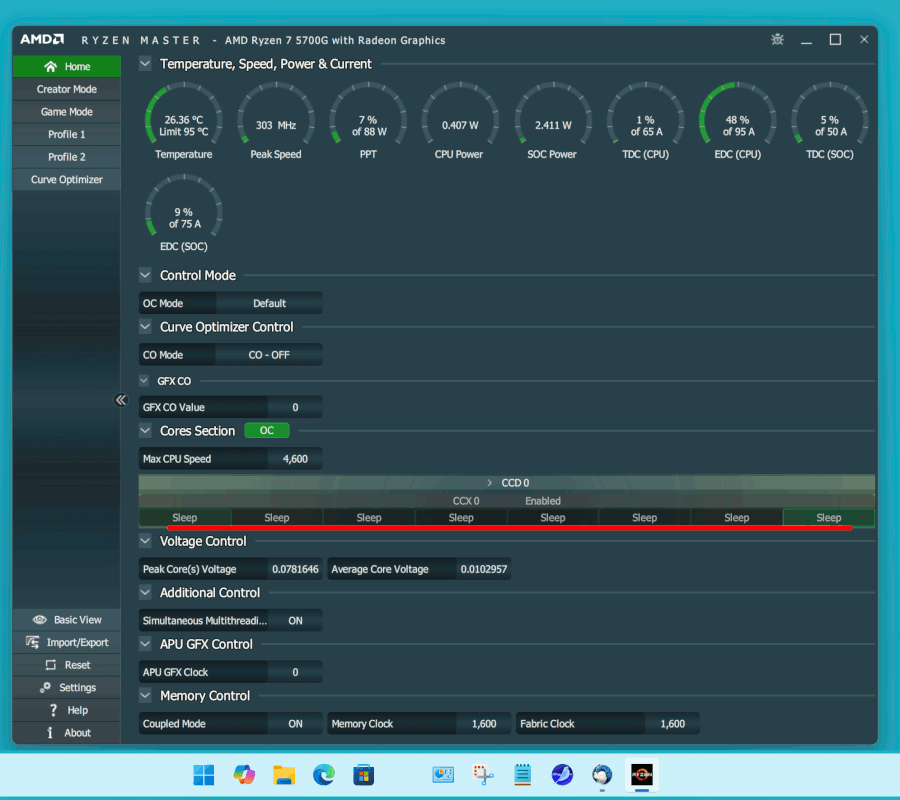Collapse the APU GFX Control section
Screen dimensions: 900x800
pyautogui.click(x=145, y=644)
